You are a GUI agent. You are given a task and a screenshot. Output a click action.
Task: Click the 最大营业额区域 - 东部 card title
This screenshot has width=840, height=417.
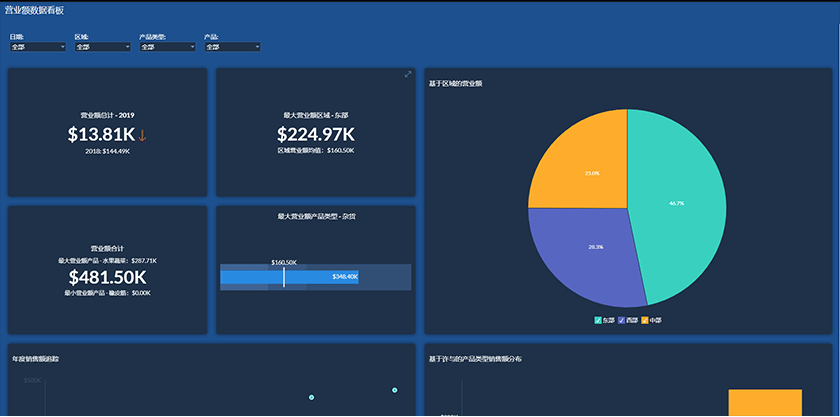pos(316,115)
